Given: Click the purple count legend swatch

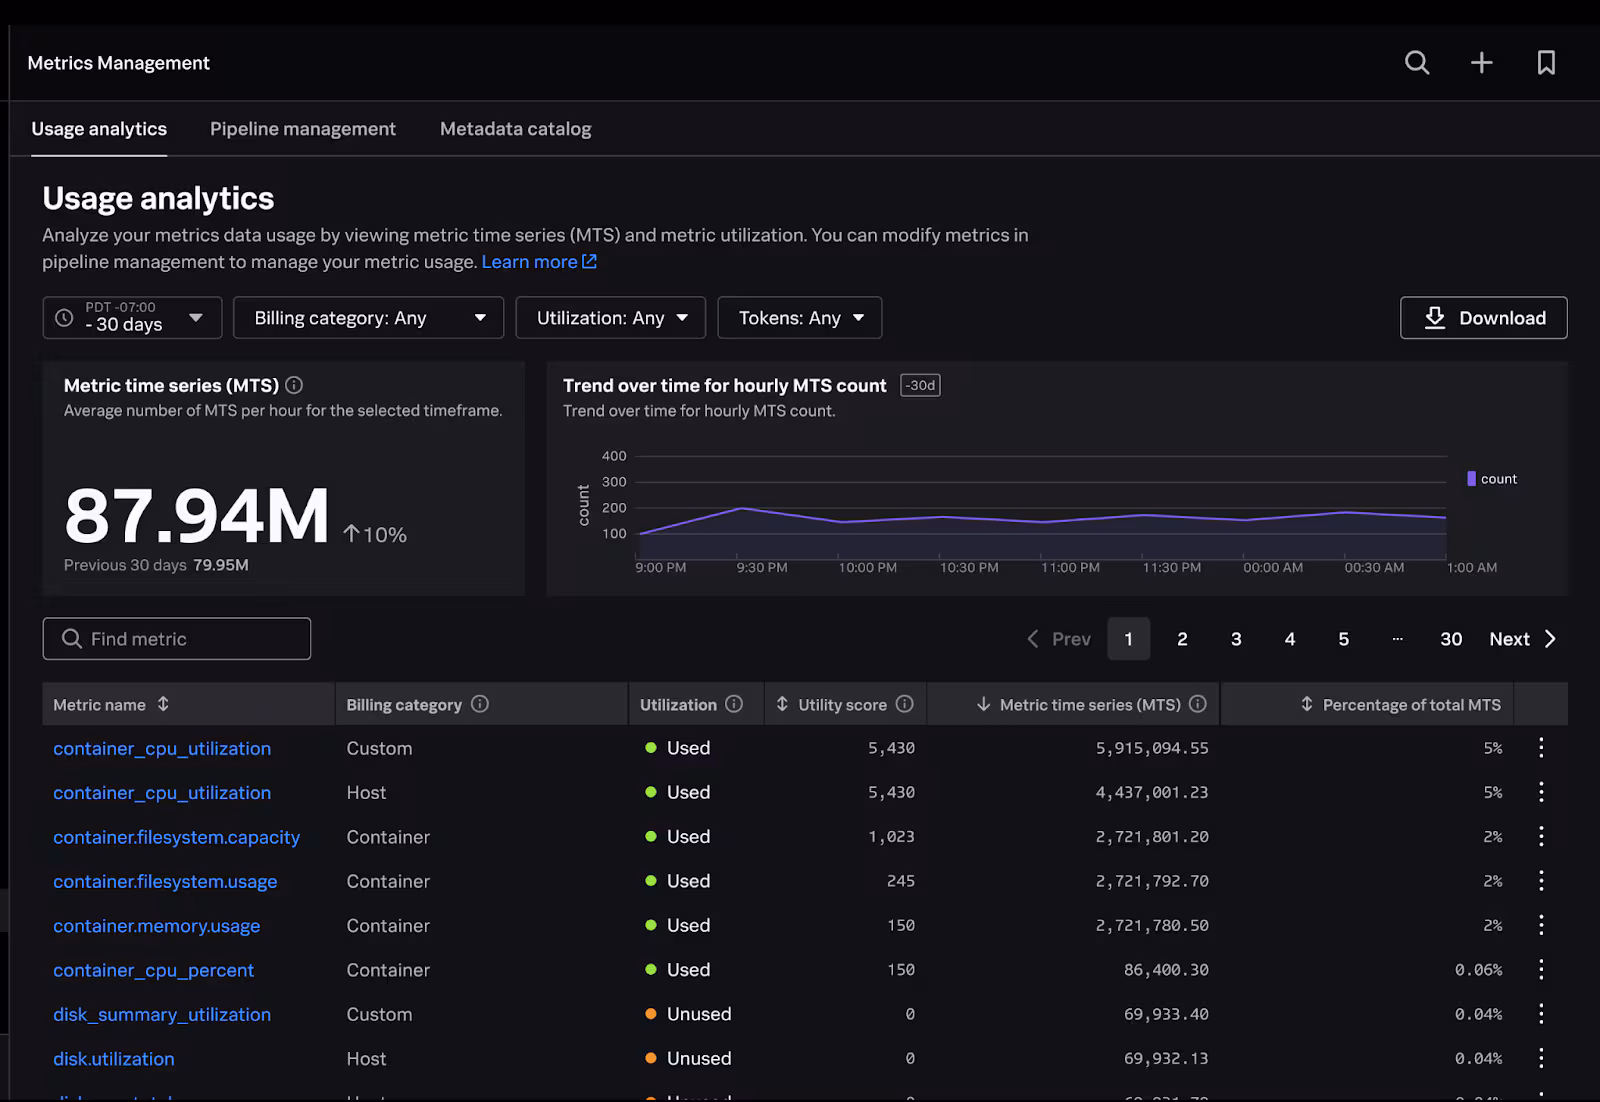Looking at the screenshot, I should point(1471,479).
